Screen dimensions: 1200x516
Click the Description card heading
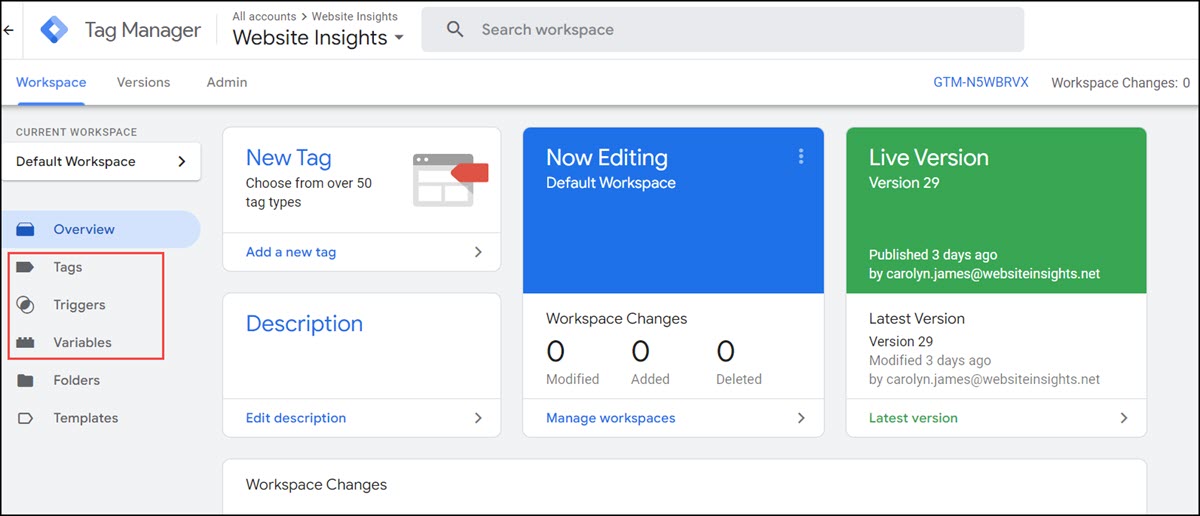tap(304, 324)
